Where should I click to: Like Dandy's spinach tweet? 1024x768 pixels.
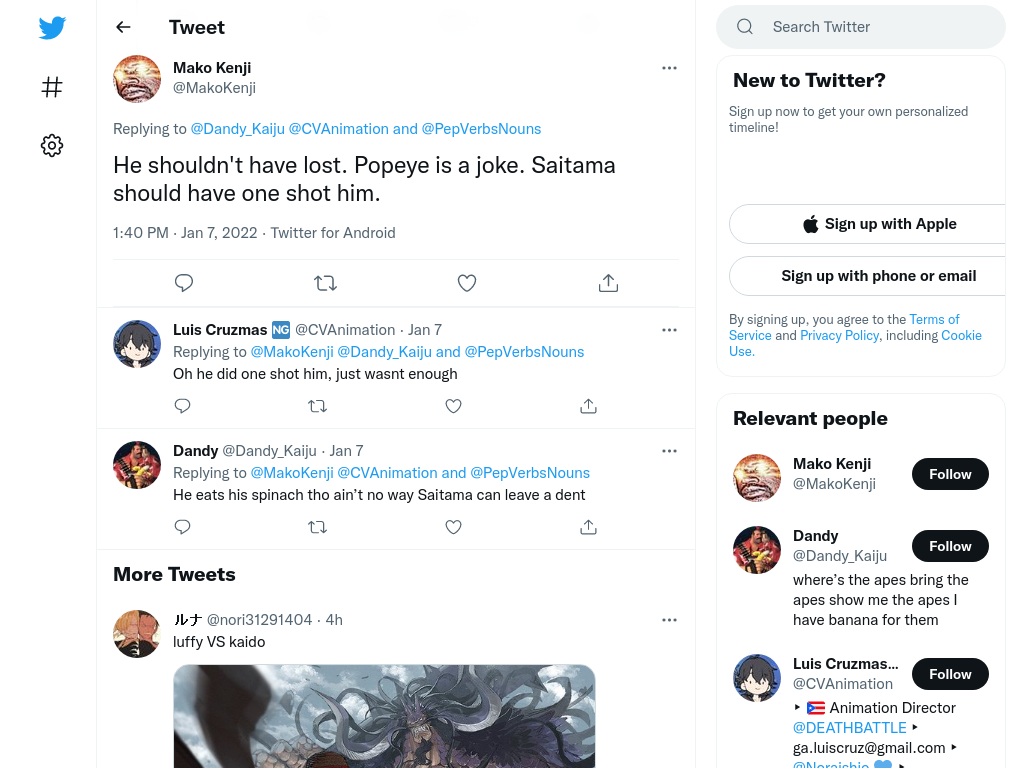[453, 526]
